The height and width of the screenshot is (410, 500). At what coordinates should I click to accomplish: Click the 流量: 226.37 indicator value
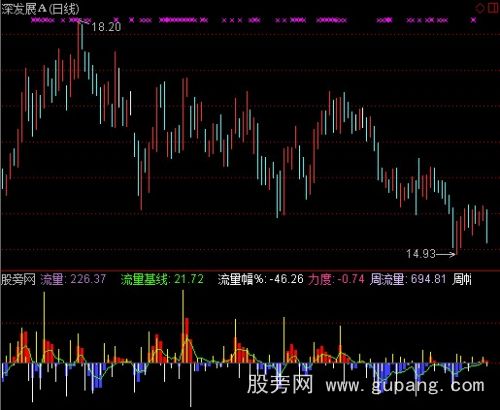pos(73,279)
